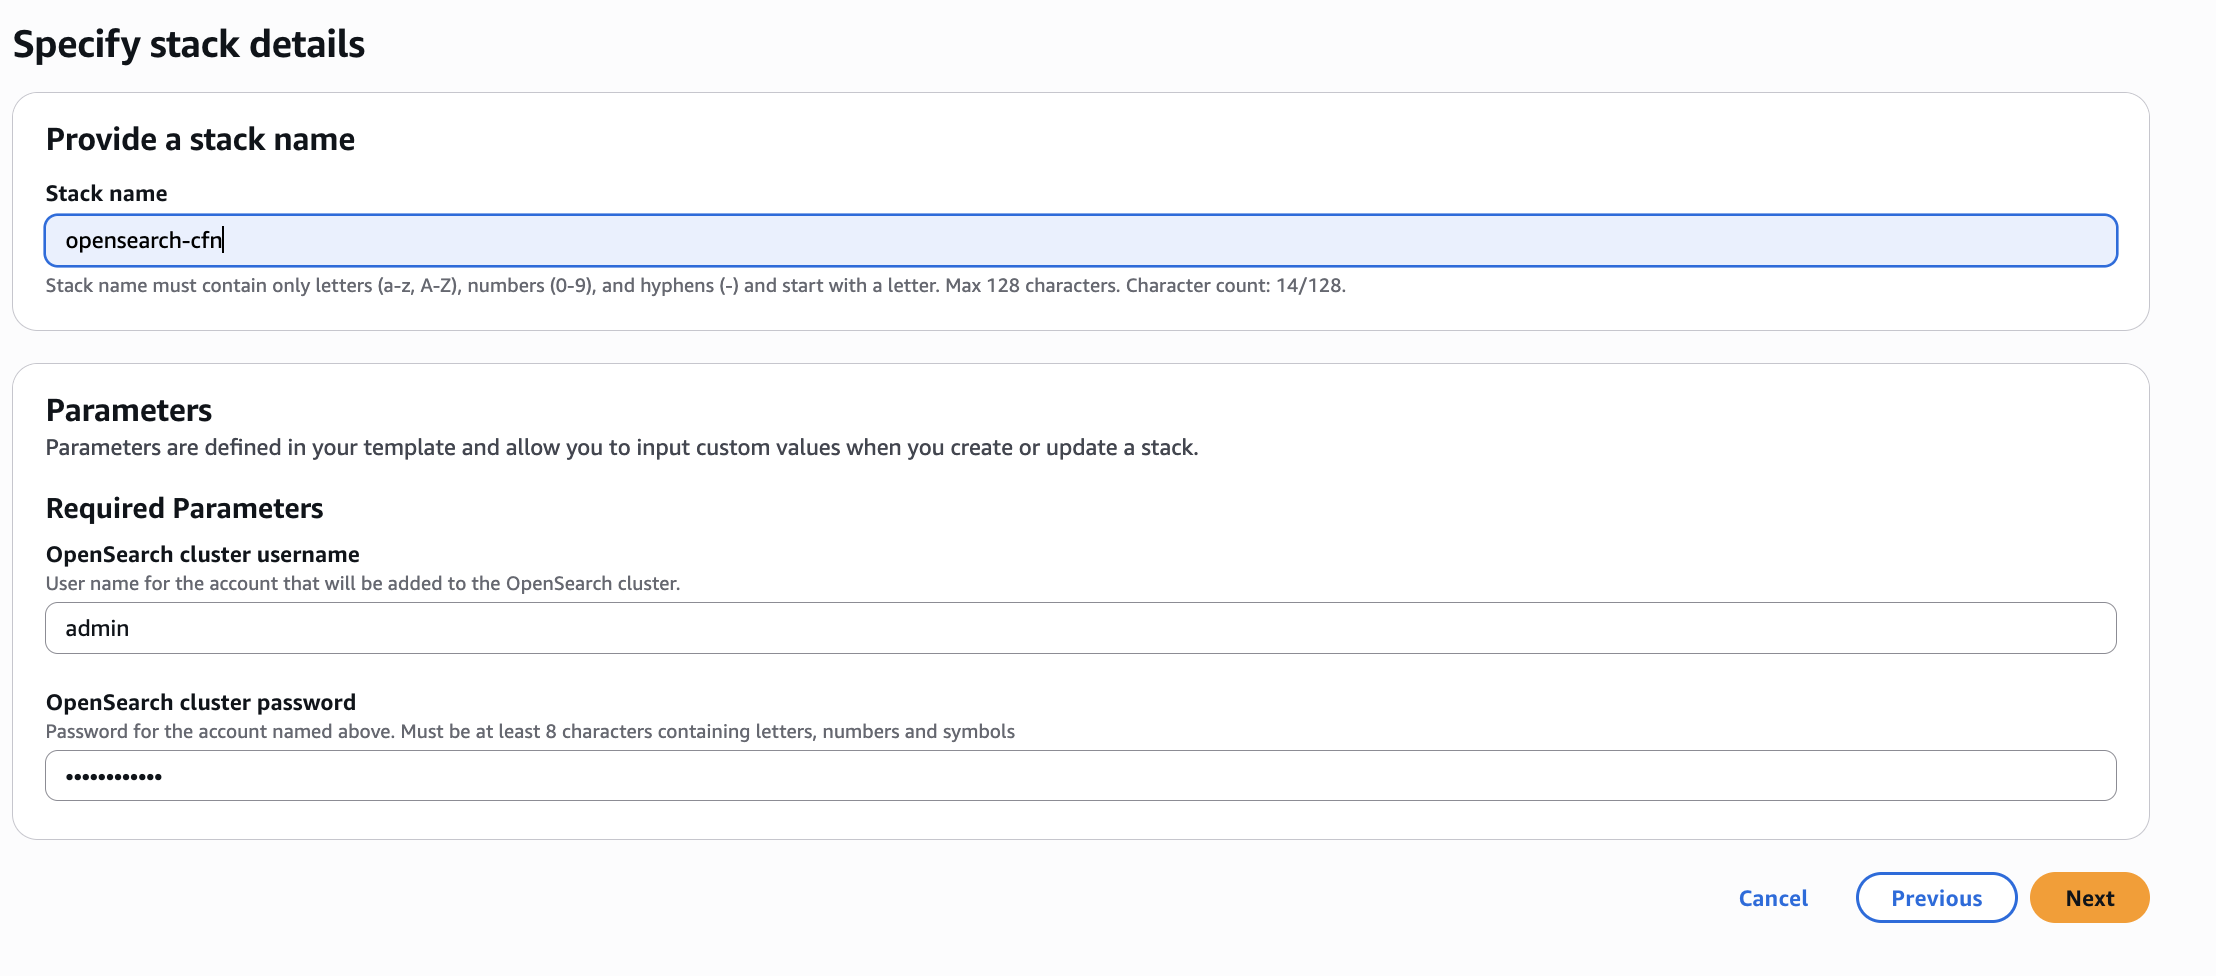Screen dimensions: 2216x976
Task: Focus the OpenSearch cluster username field
Action: click(1081, 628)
